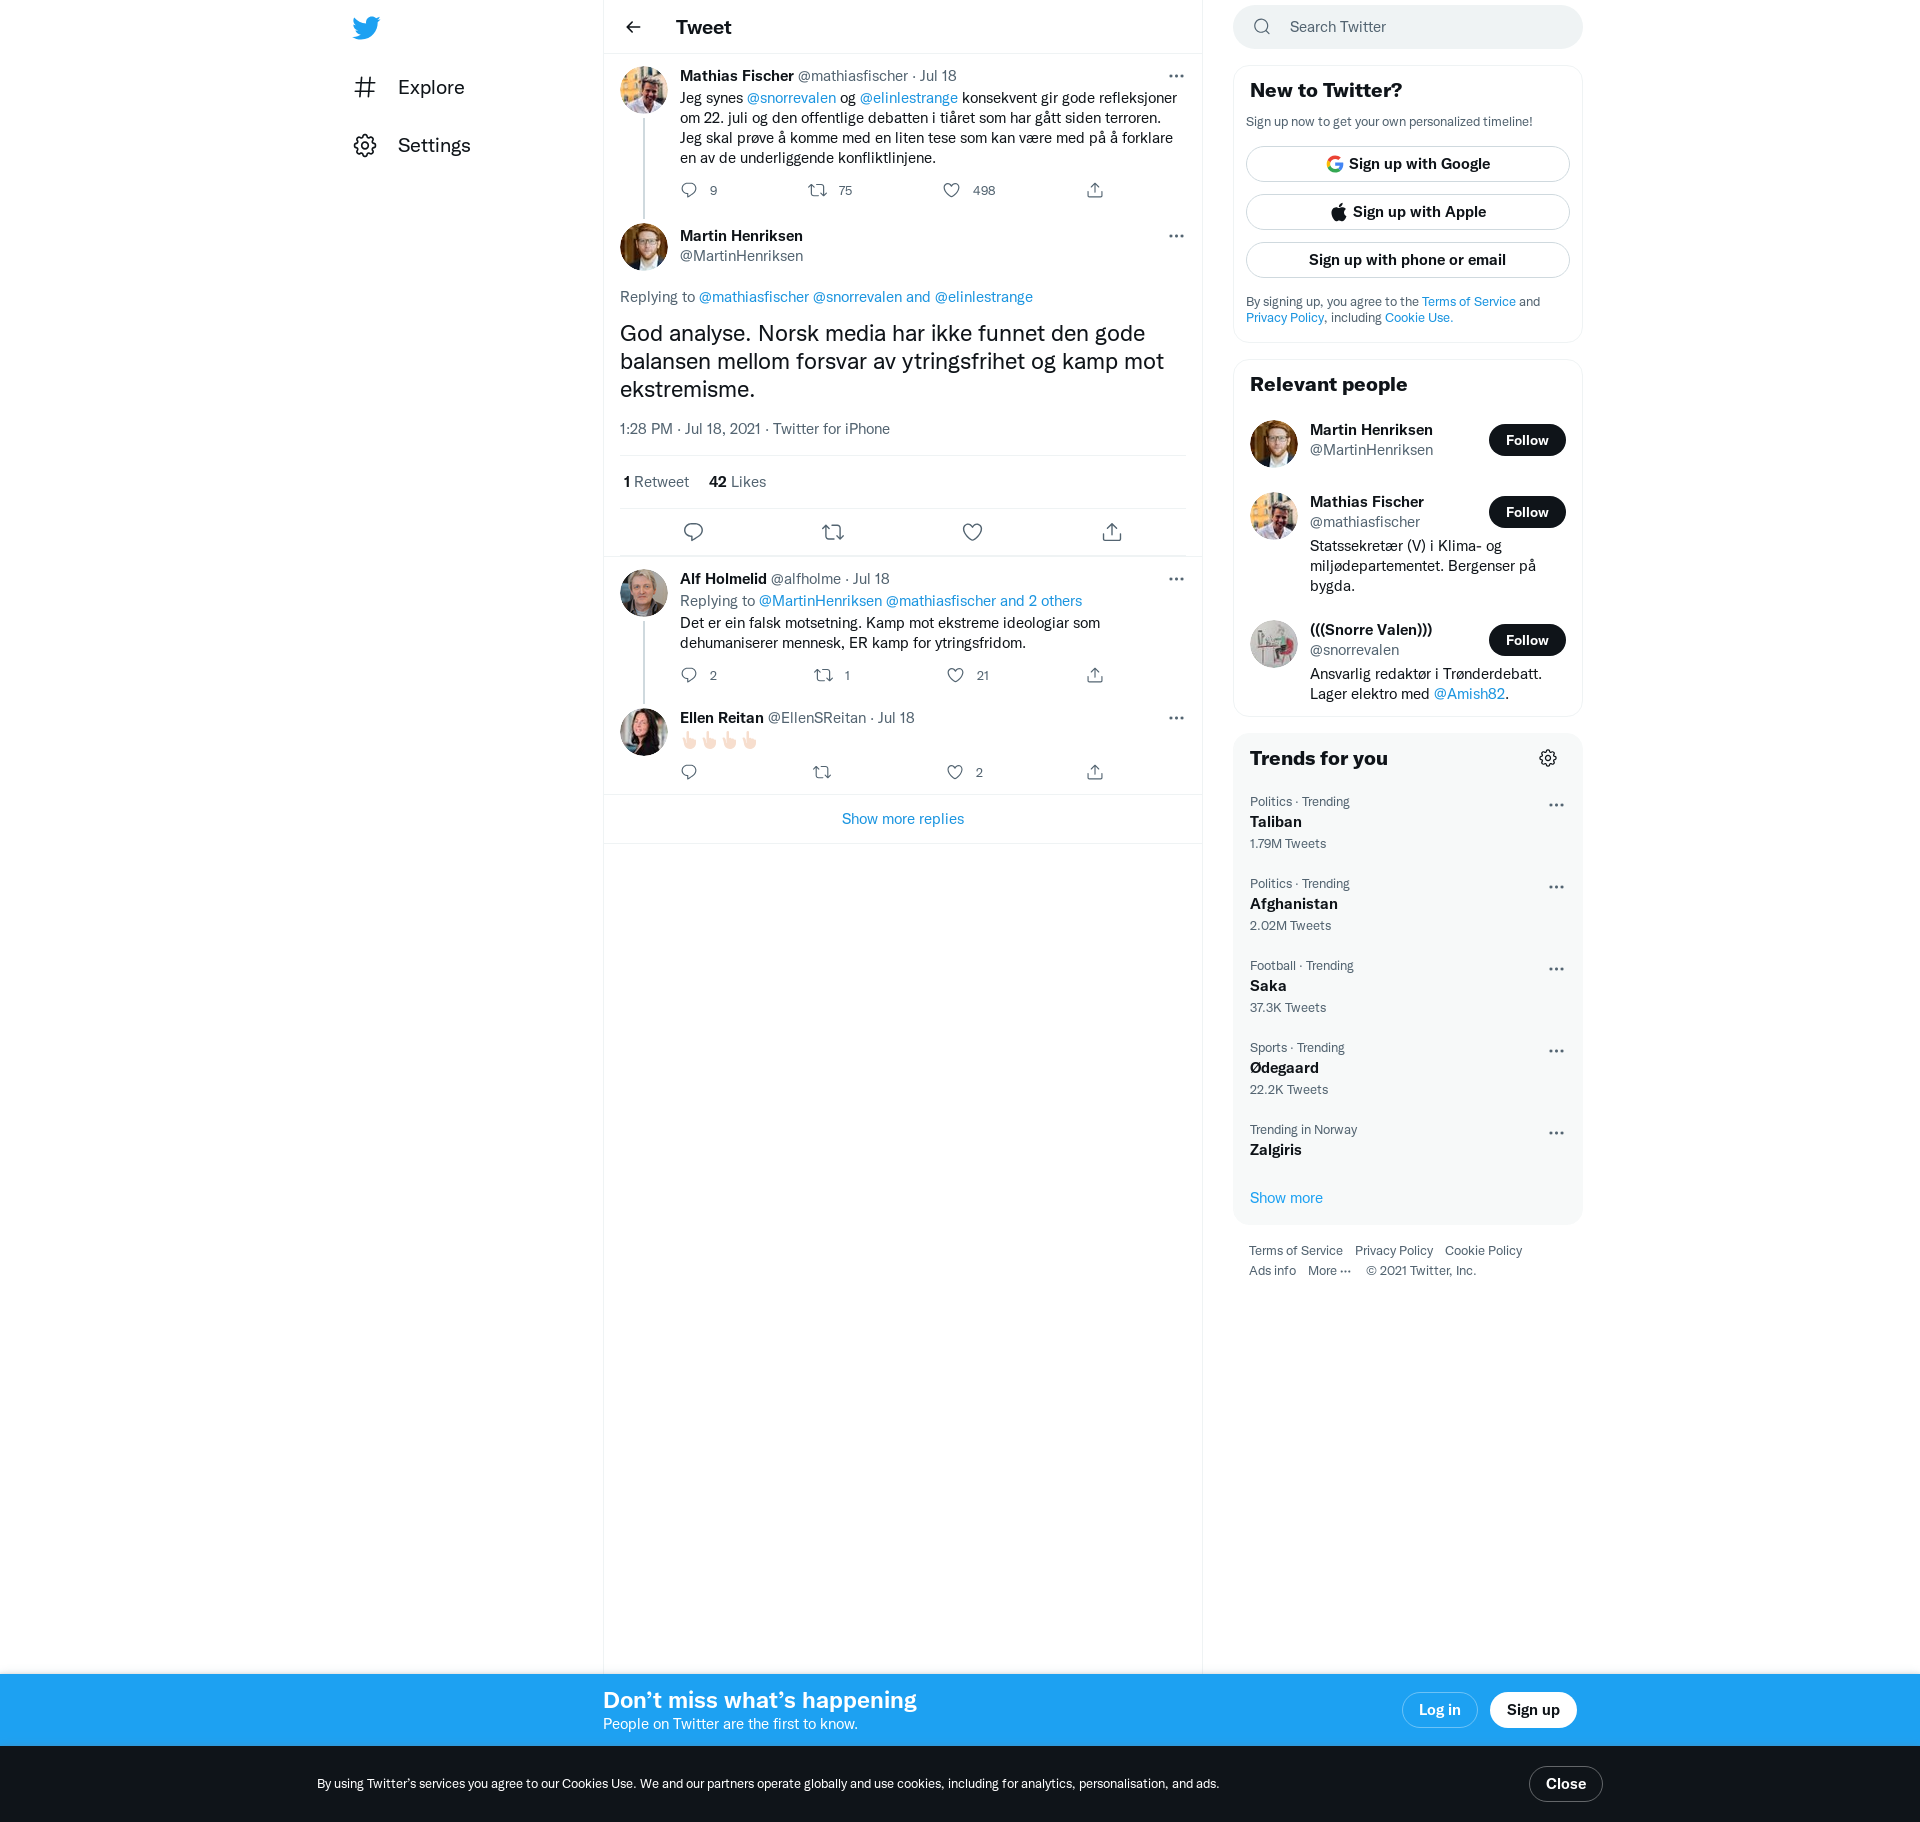Reply to the main tweet via comment icon
The image size is (1920, 1822).
click(693, 532)
